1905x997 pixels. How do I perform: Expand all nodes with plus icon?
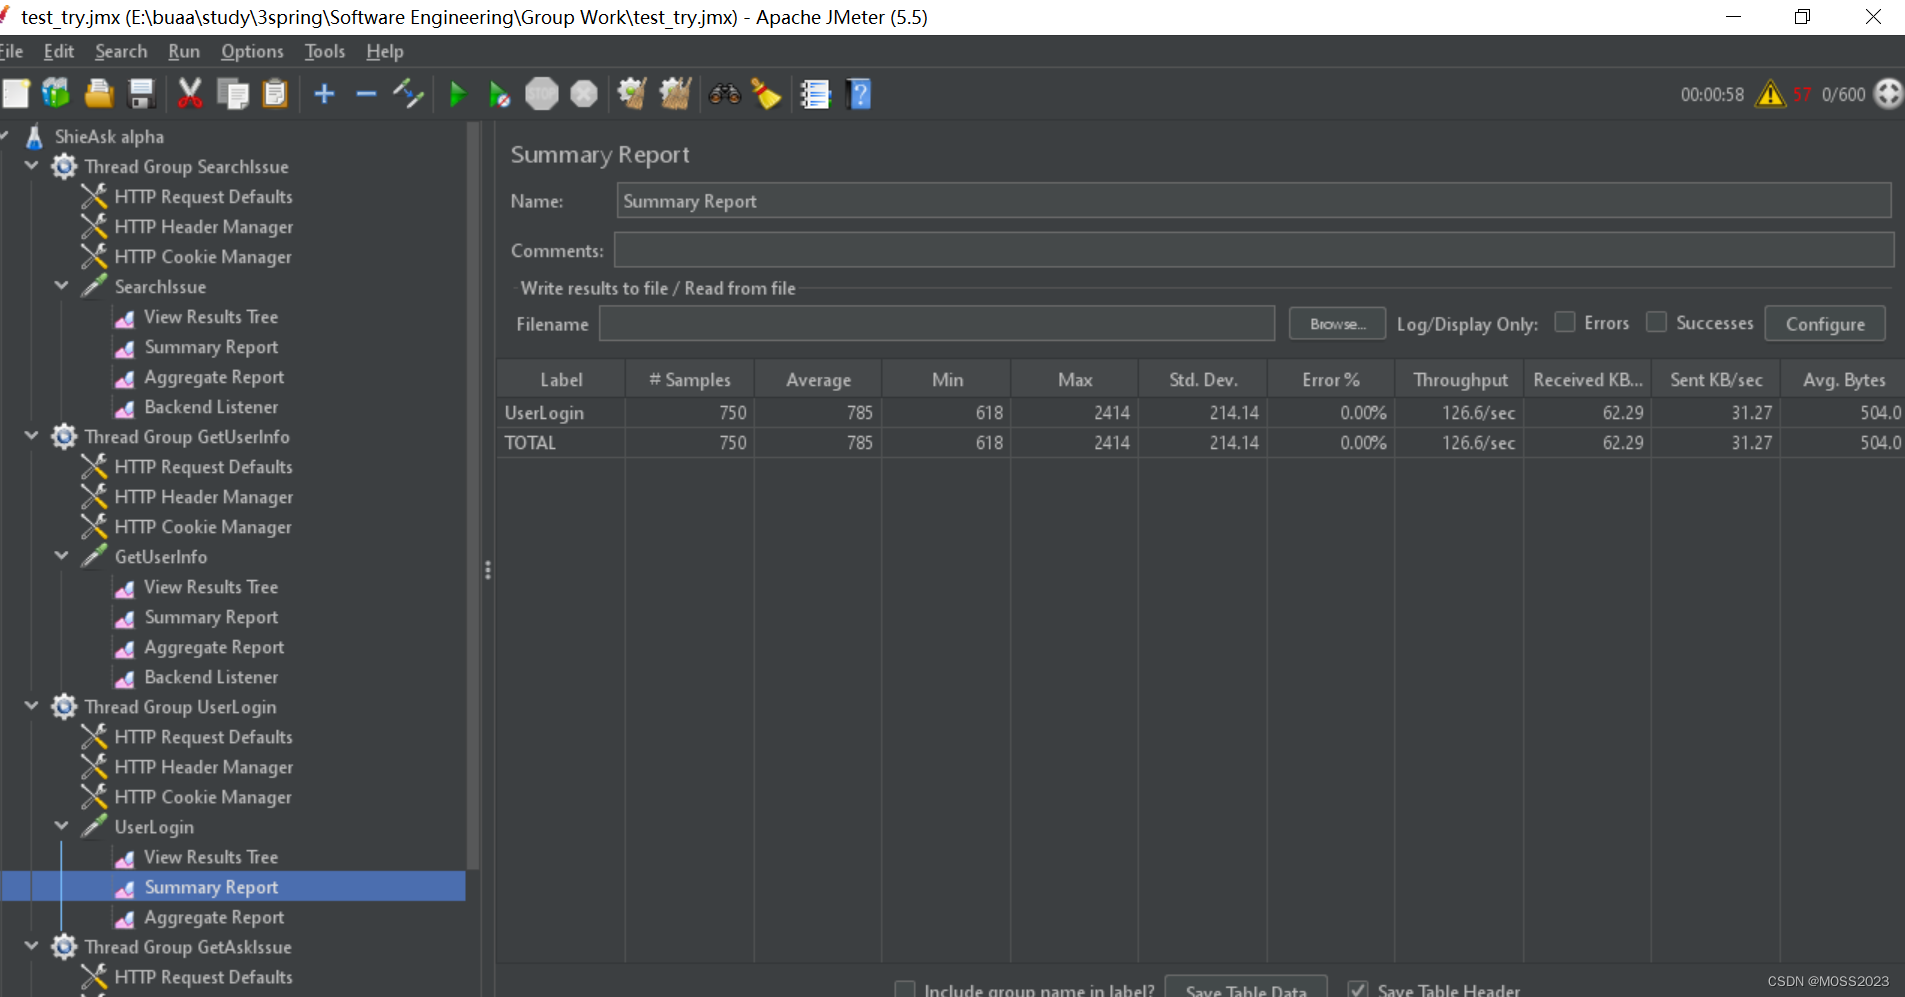324,94
